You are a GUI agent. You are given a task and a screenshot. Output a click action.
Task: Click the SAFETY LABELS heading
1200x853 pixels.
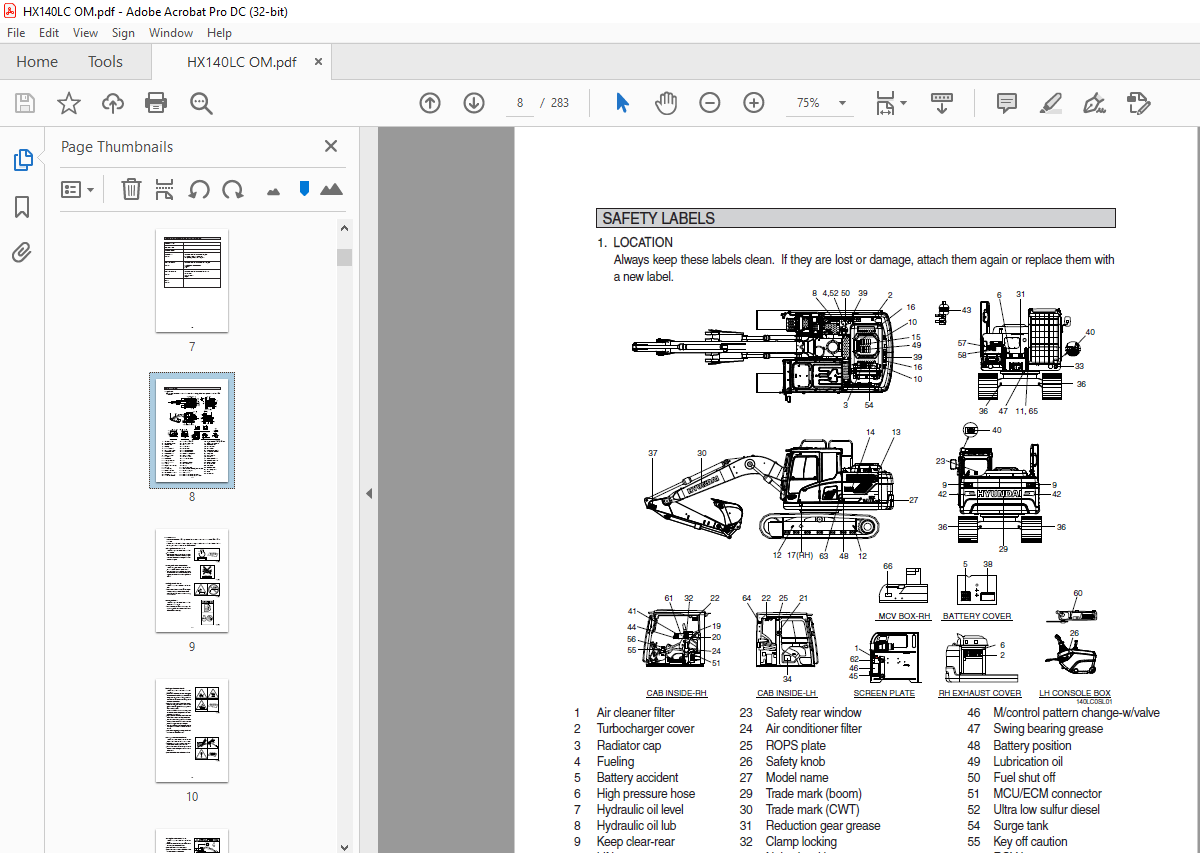658,218
